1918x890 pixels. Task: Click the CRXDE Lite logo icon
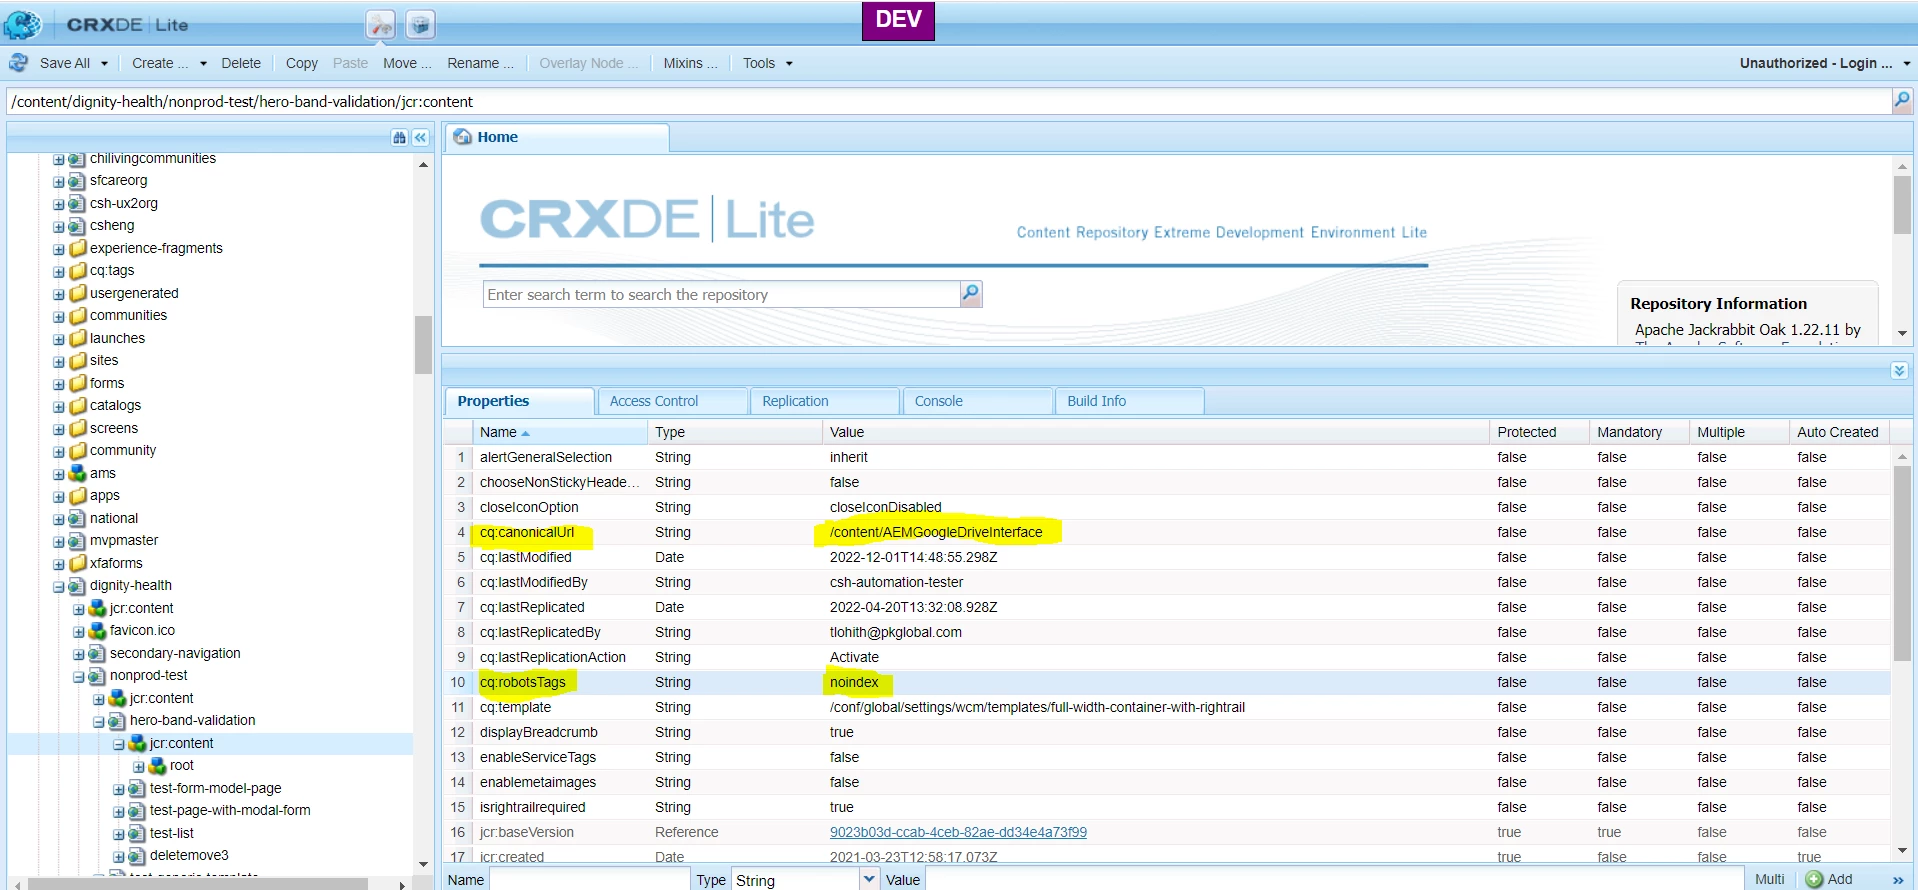pyautogui.click(x=23, y=25)
